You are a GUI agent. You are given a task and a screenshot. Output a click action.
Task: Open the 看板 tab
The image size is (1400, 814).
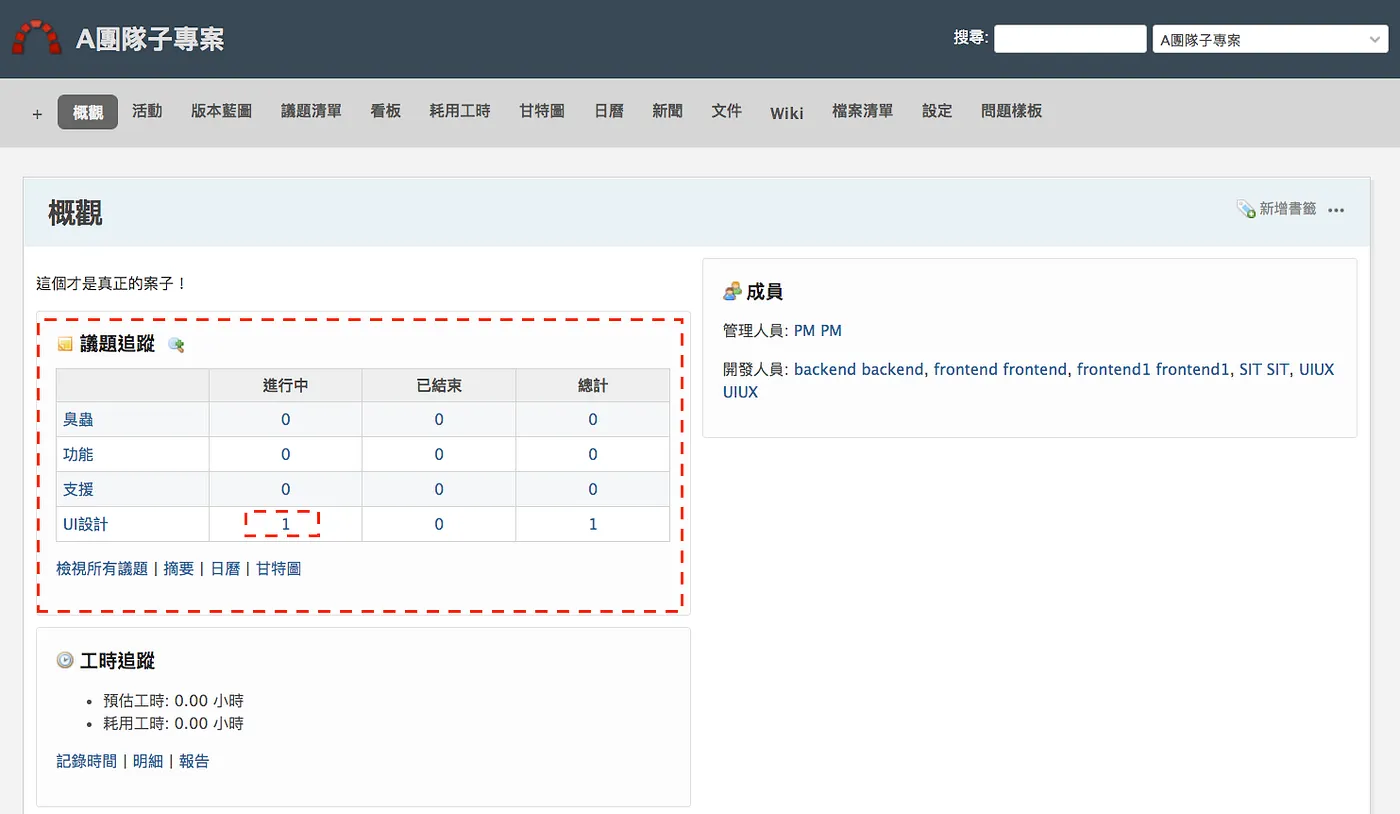click(x=386, y=111)
